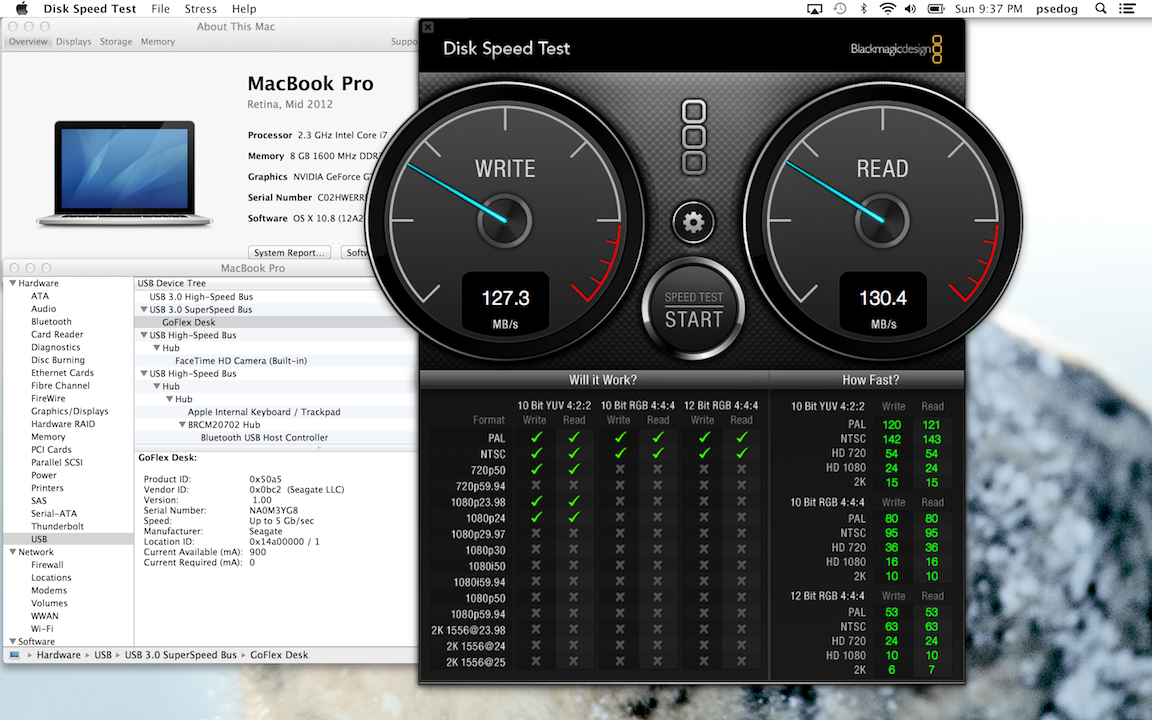The image size is (1152, 720).
Task: Click the AirPlay display icon
Action: [814, 9]
